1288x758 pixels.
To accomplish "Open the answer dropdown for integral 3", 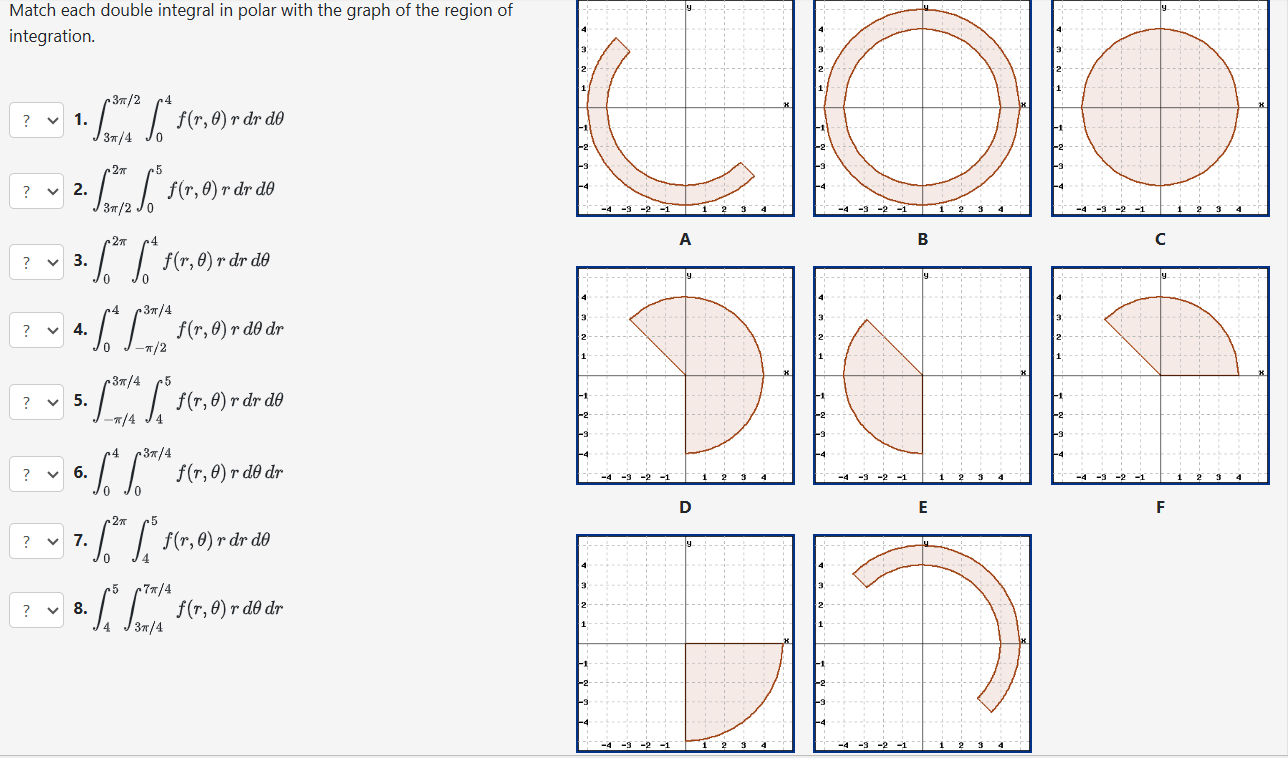I will [36, 261].
